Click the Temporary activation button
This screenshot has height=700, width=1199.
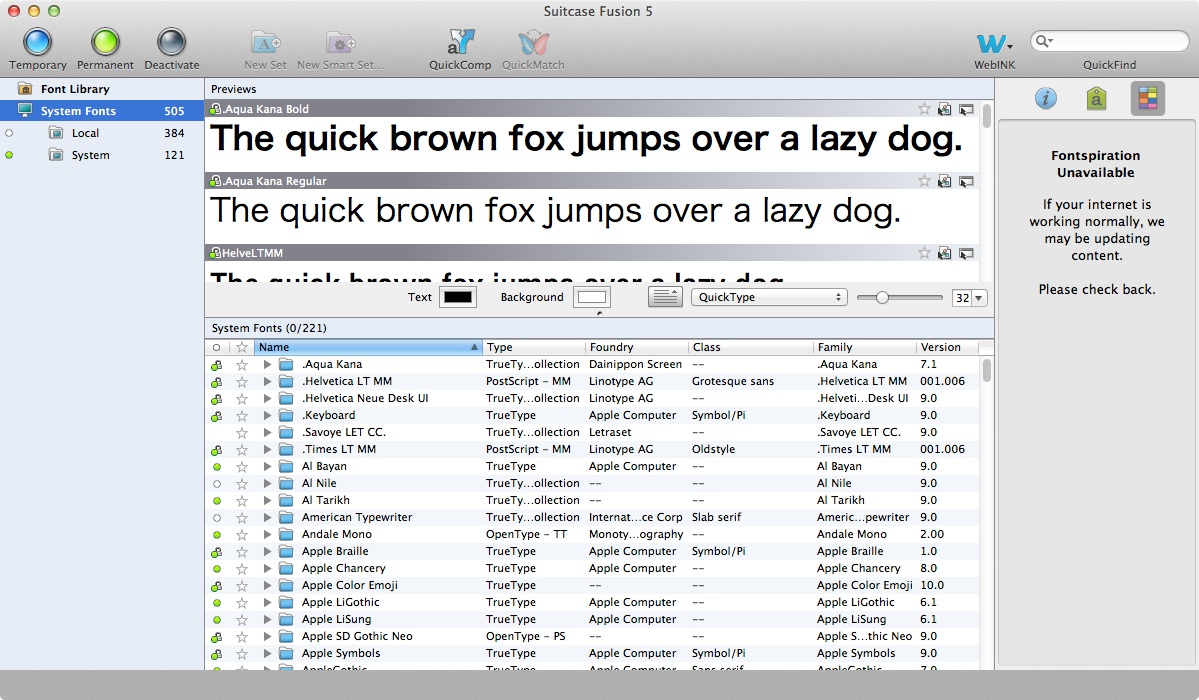coord(37,48)
